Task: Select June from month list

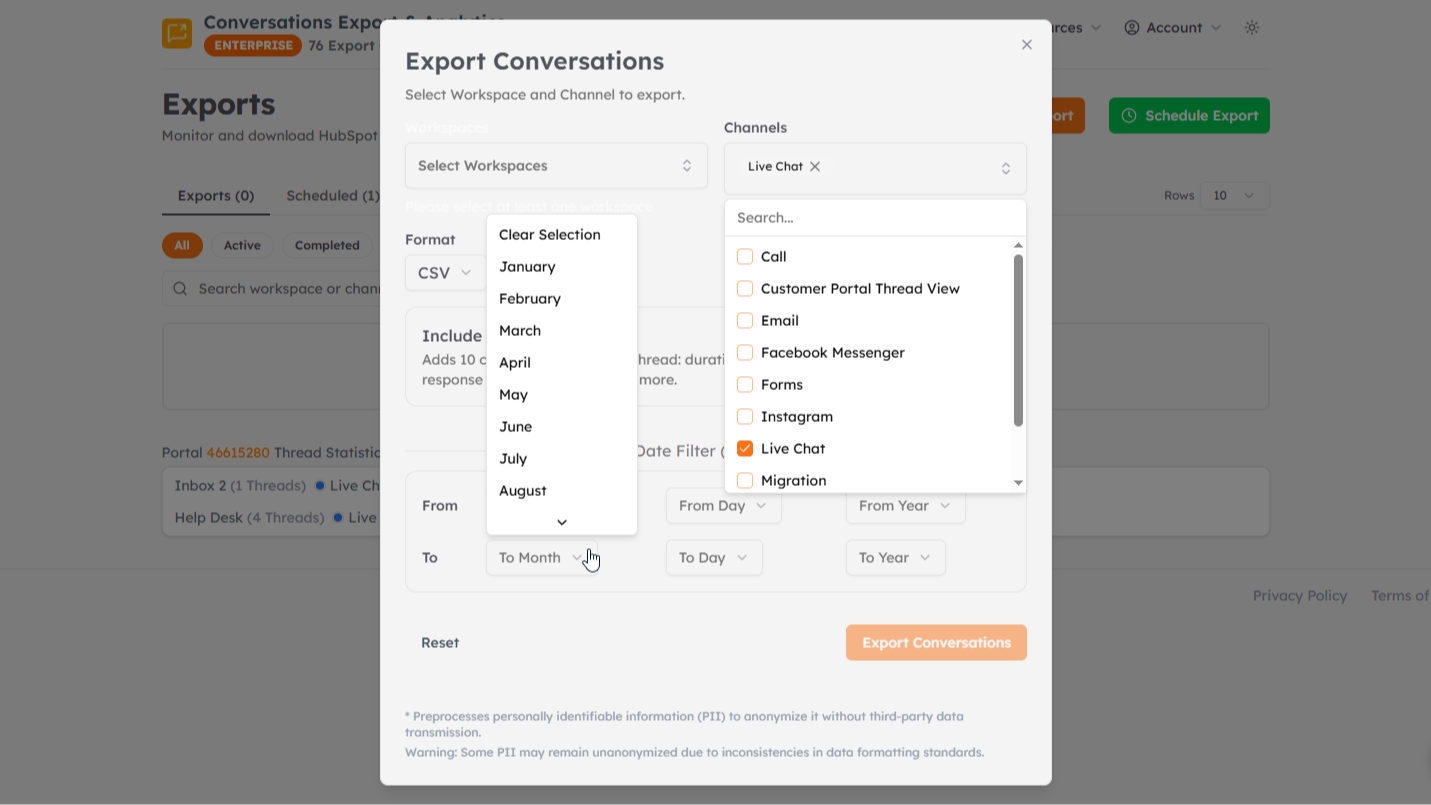Action: coord(561,427)
